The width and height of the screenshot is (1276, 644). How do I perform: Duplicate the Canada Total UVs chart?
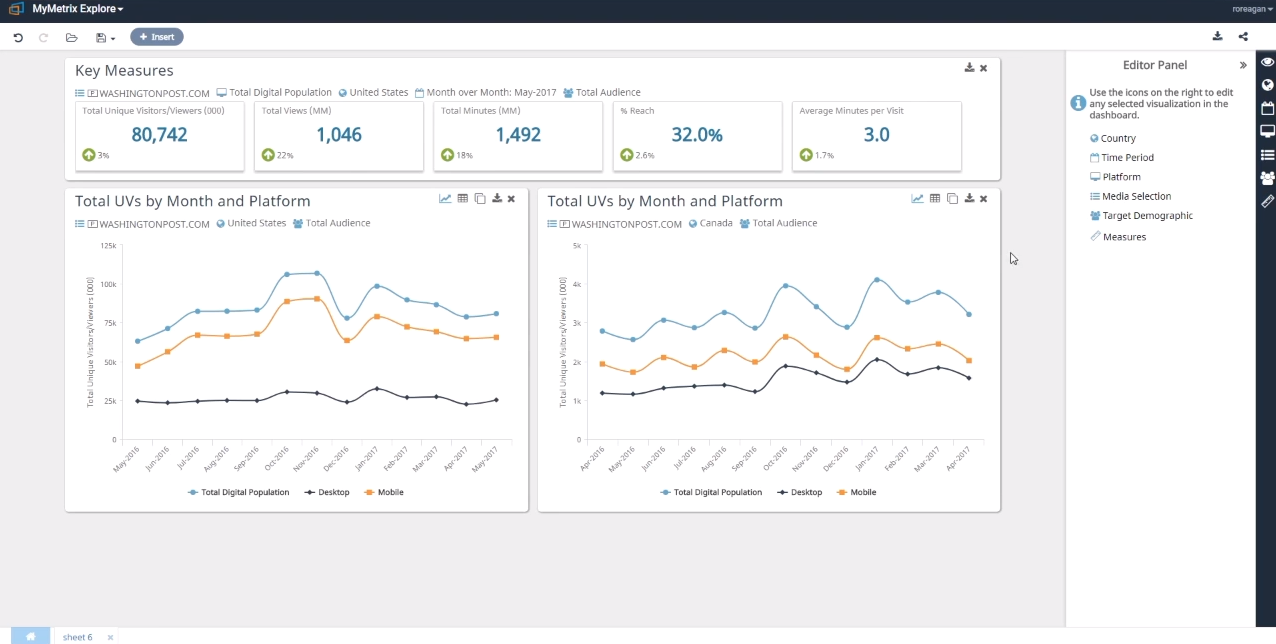coord(951,199)
